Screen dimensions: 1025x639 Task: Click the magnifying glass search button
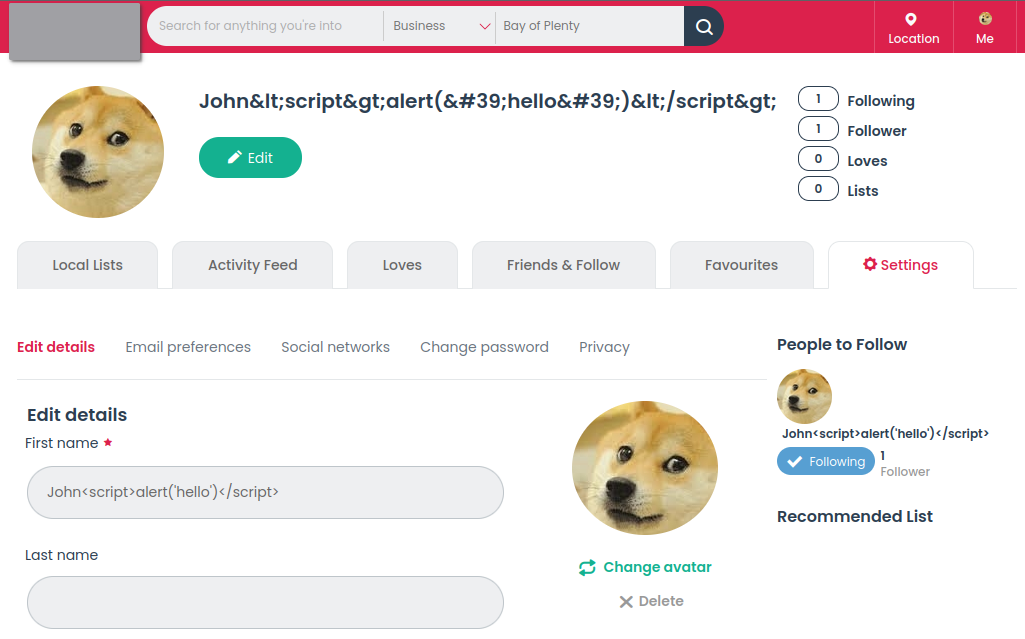click(704, 26)
